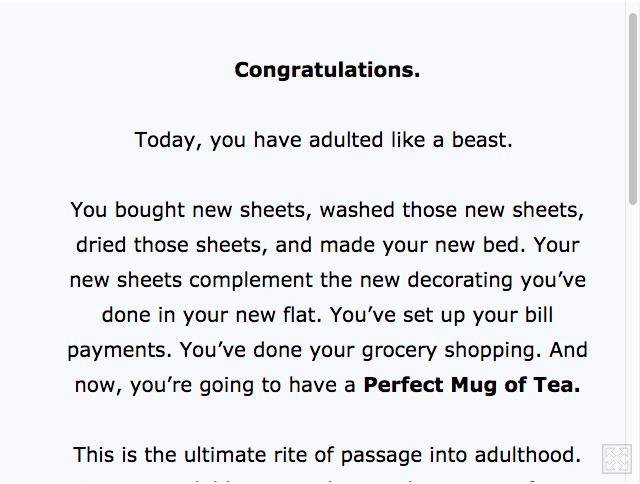Click the phrase dried those sheets

(171, 245)
